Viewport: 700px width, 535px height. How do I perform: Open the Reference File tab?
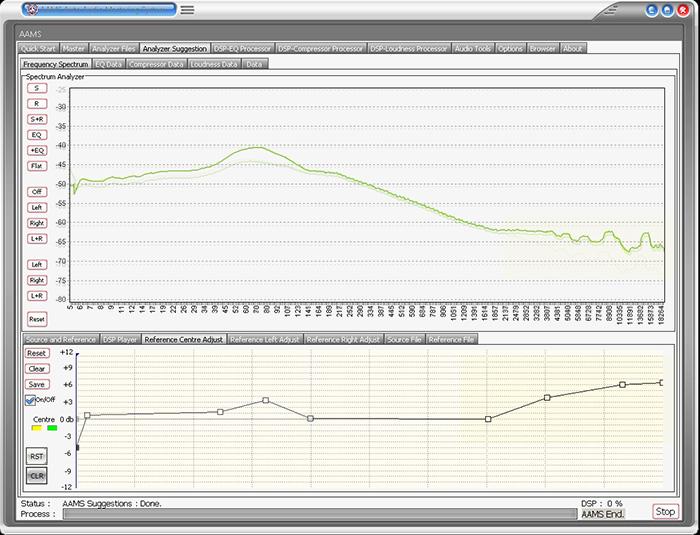tap(451, 339)
